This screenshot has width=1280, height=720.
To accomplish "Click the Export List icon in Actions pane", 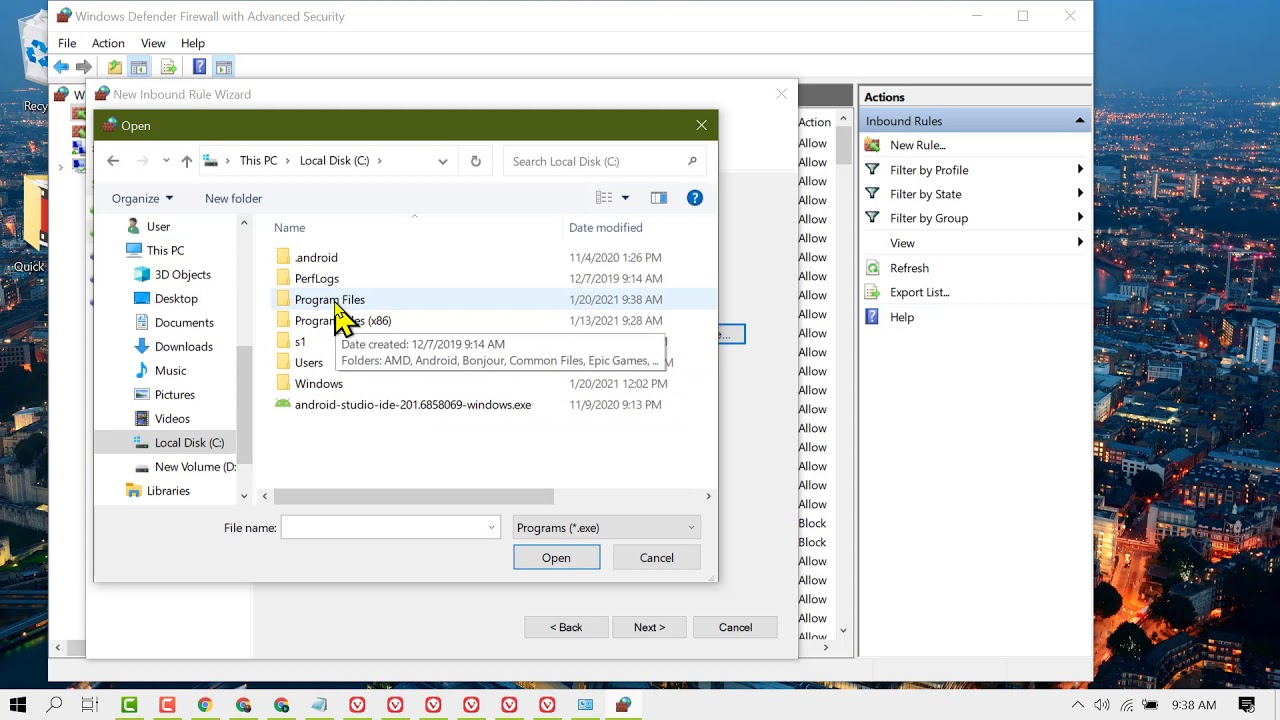I will coord(872,292).
